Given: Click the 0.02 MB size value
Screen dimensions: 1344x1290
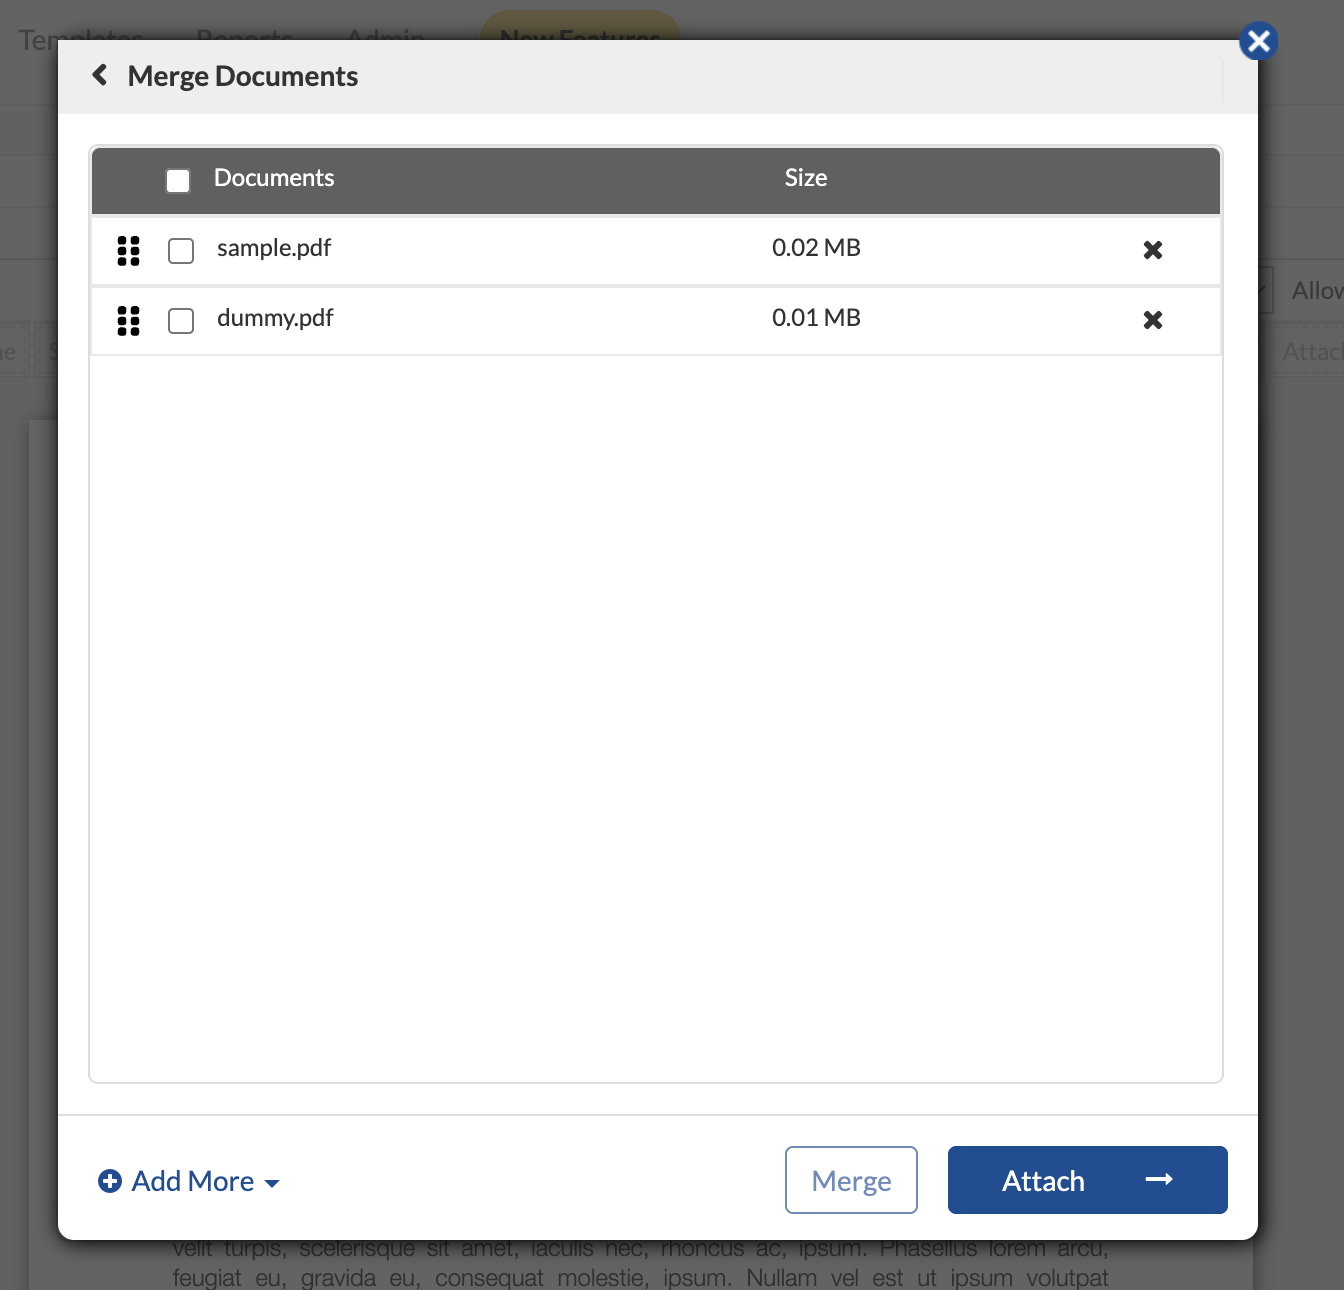Looking at the screenshot, I should [816, 248].
